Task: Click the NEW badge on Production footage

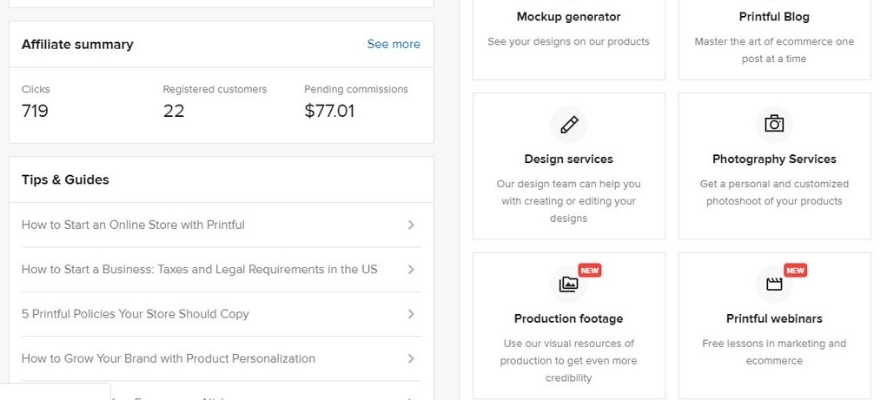Action: [x=589, y=270]
